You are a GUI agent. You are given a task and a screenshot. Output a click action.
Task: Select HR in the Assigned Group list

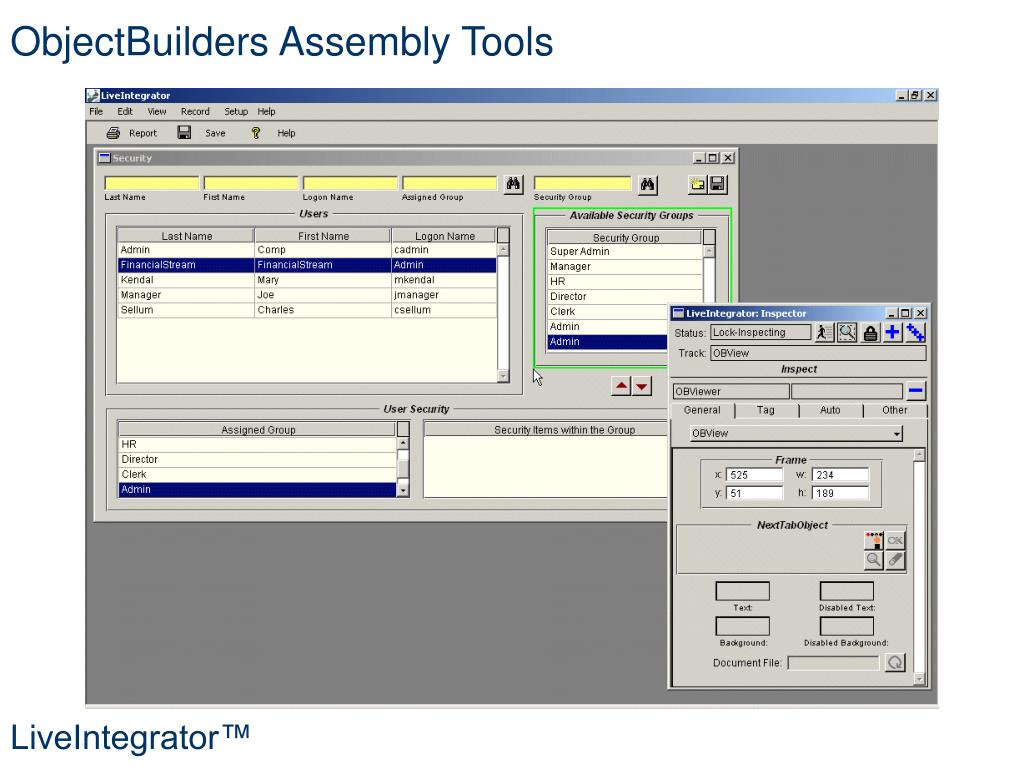coord(257,444)
